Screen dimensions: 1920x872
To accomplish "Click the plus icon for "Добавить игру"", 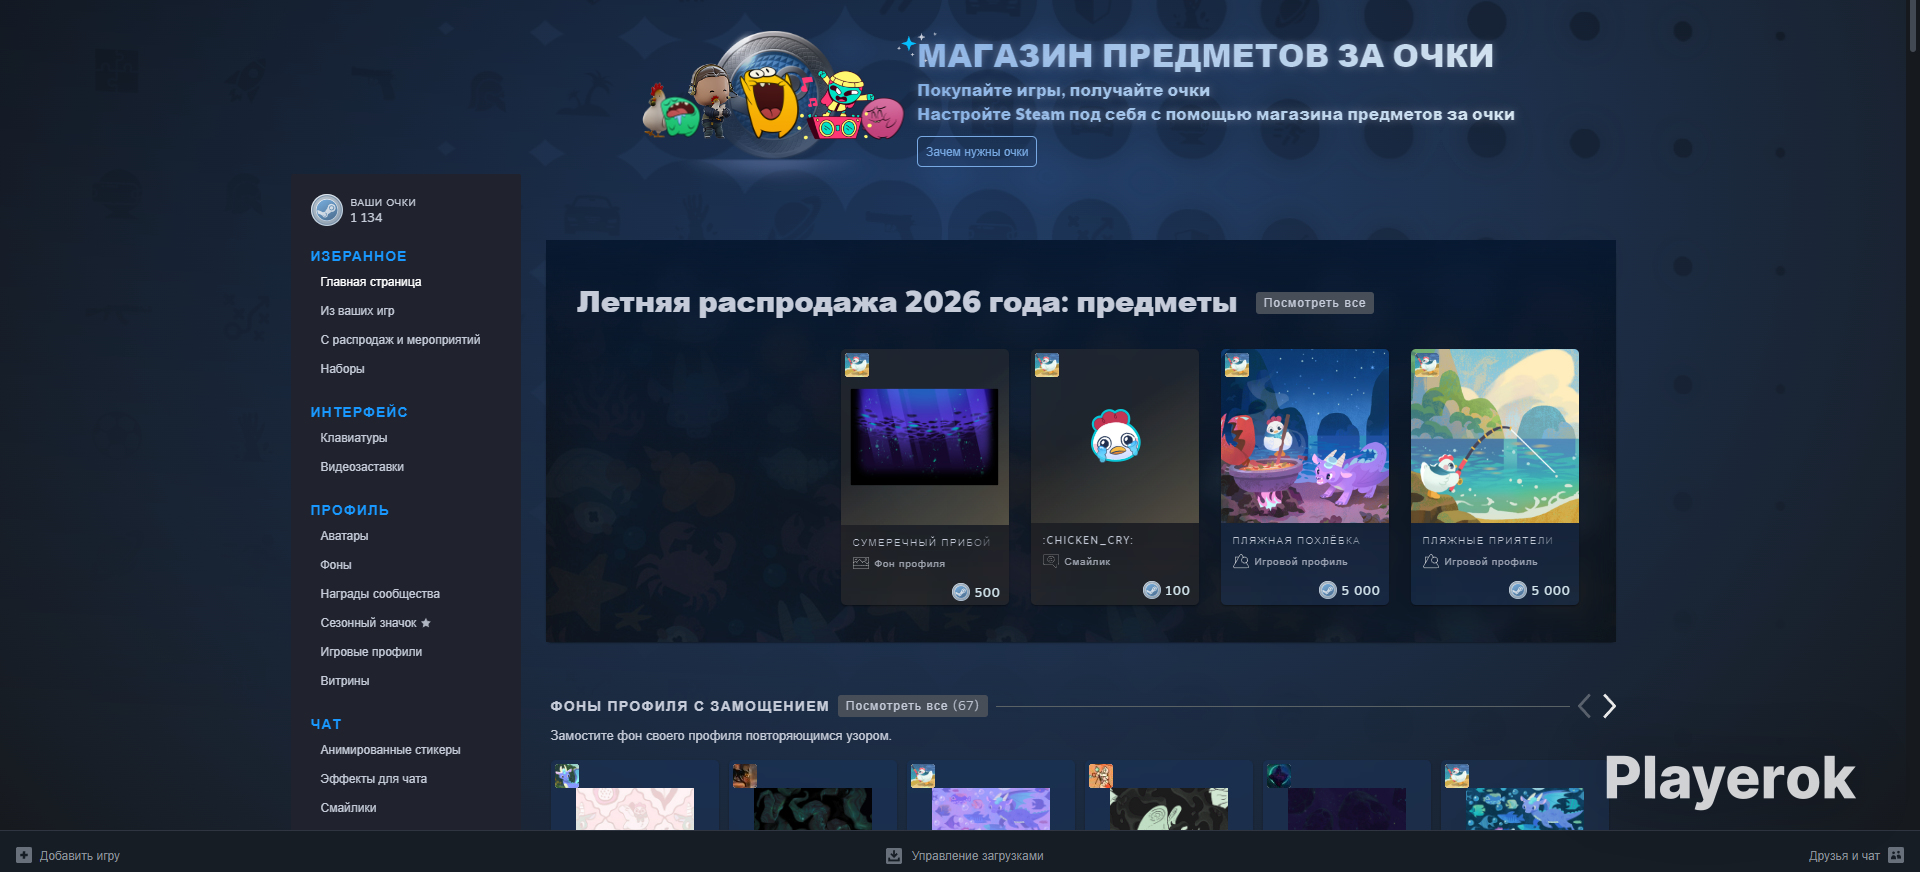I will click(x=24, y=855).
